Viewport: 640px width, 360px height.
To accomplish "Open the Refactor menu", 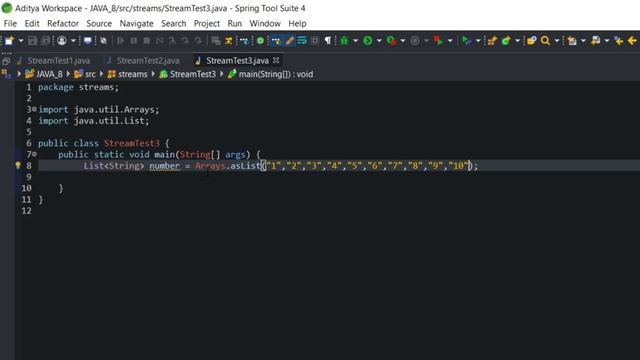I will [x=63, y=24].
